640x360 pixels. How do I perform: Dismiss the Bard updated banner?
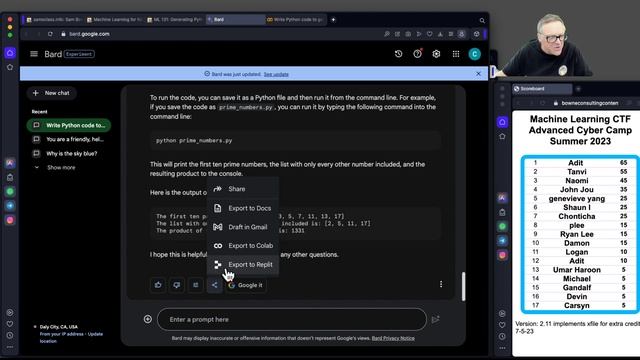pyautogui.click(x=478, y=74)
